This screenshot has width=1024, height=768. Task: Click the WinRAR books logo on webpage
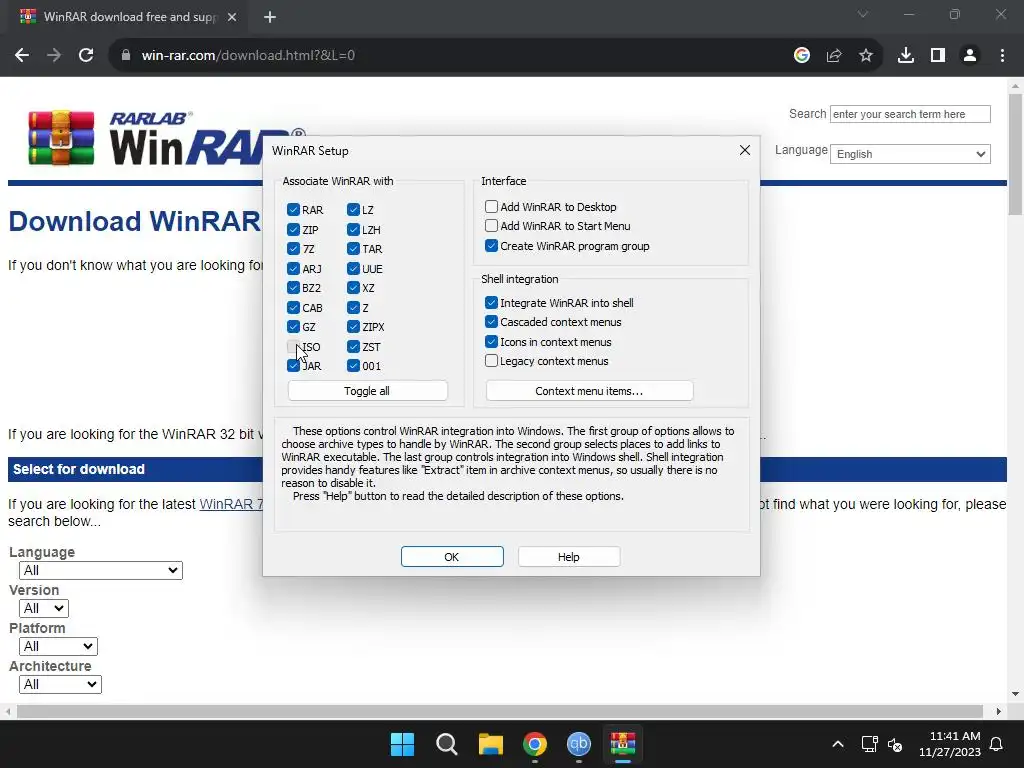click(61, 138)
